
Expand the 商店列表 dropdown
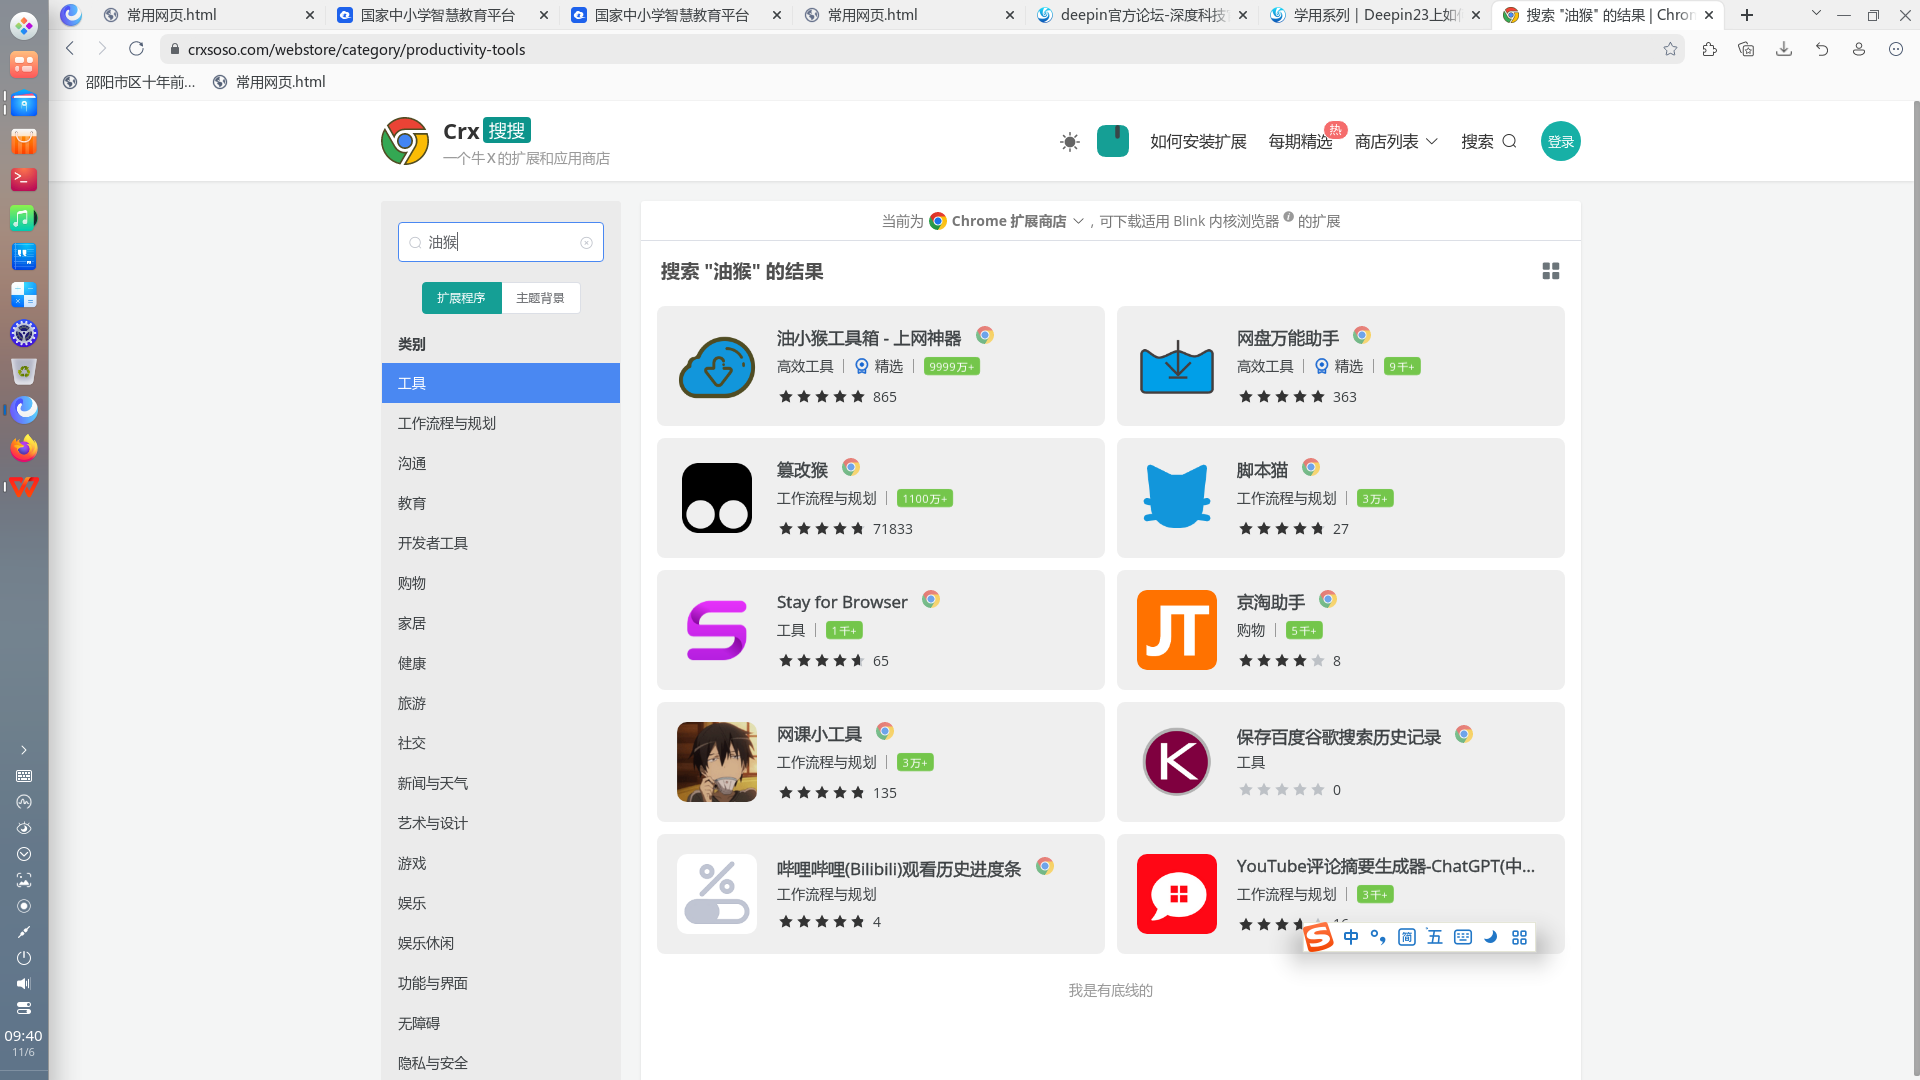pyautogui.click(x=1396, y=142)
